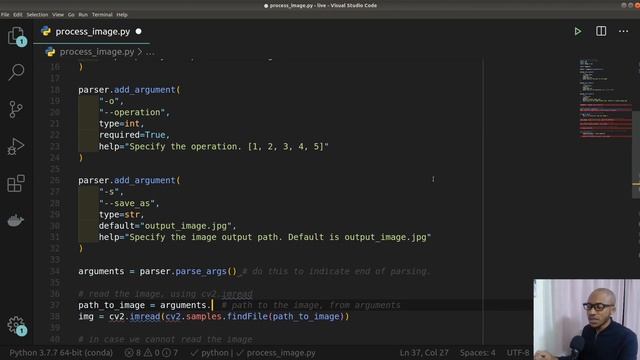Click the minimap code overview

[x=605, y=99]
